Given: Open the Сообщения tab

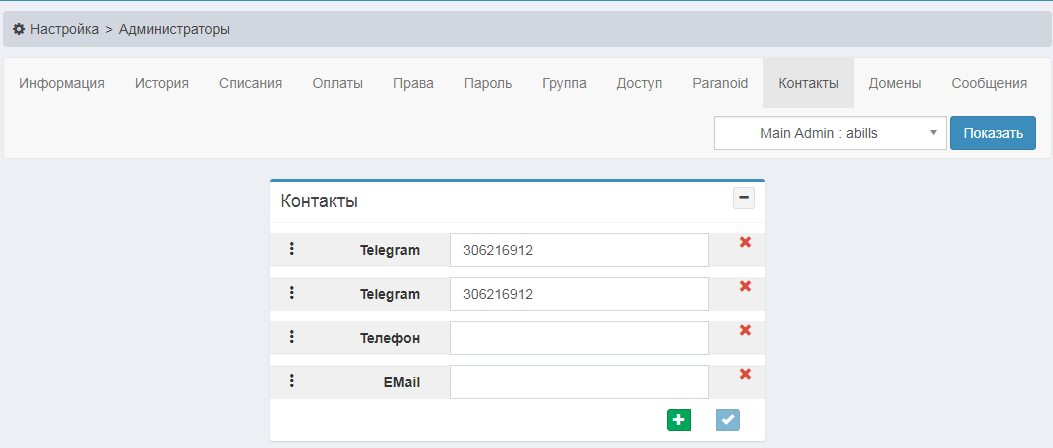Looking at the screenshot, I should [x=989, y=83].
